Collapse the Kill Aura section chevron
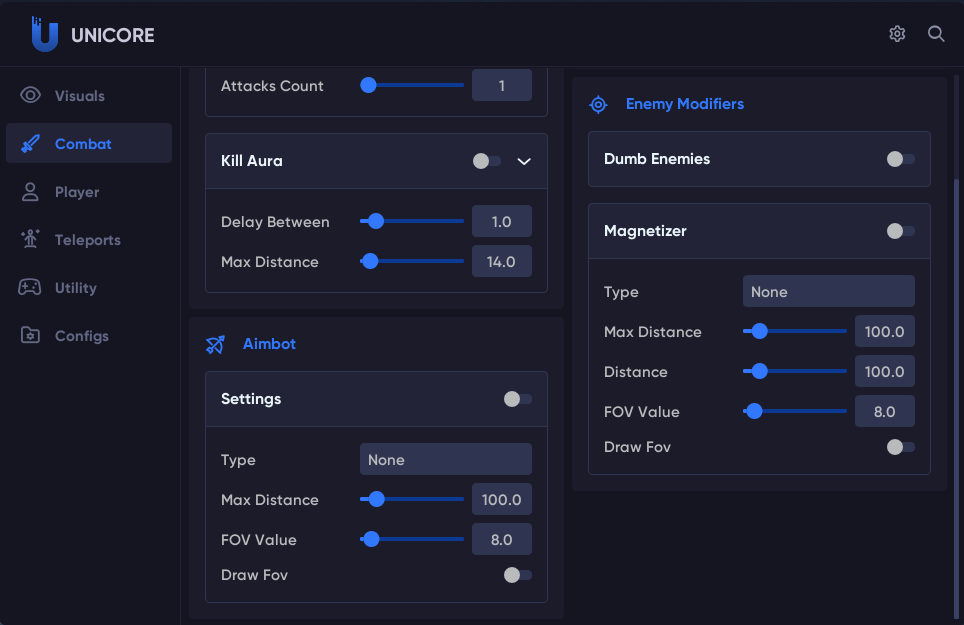This screenshot has width=964, height=625. [524, 161]
